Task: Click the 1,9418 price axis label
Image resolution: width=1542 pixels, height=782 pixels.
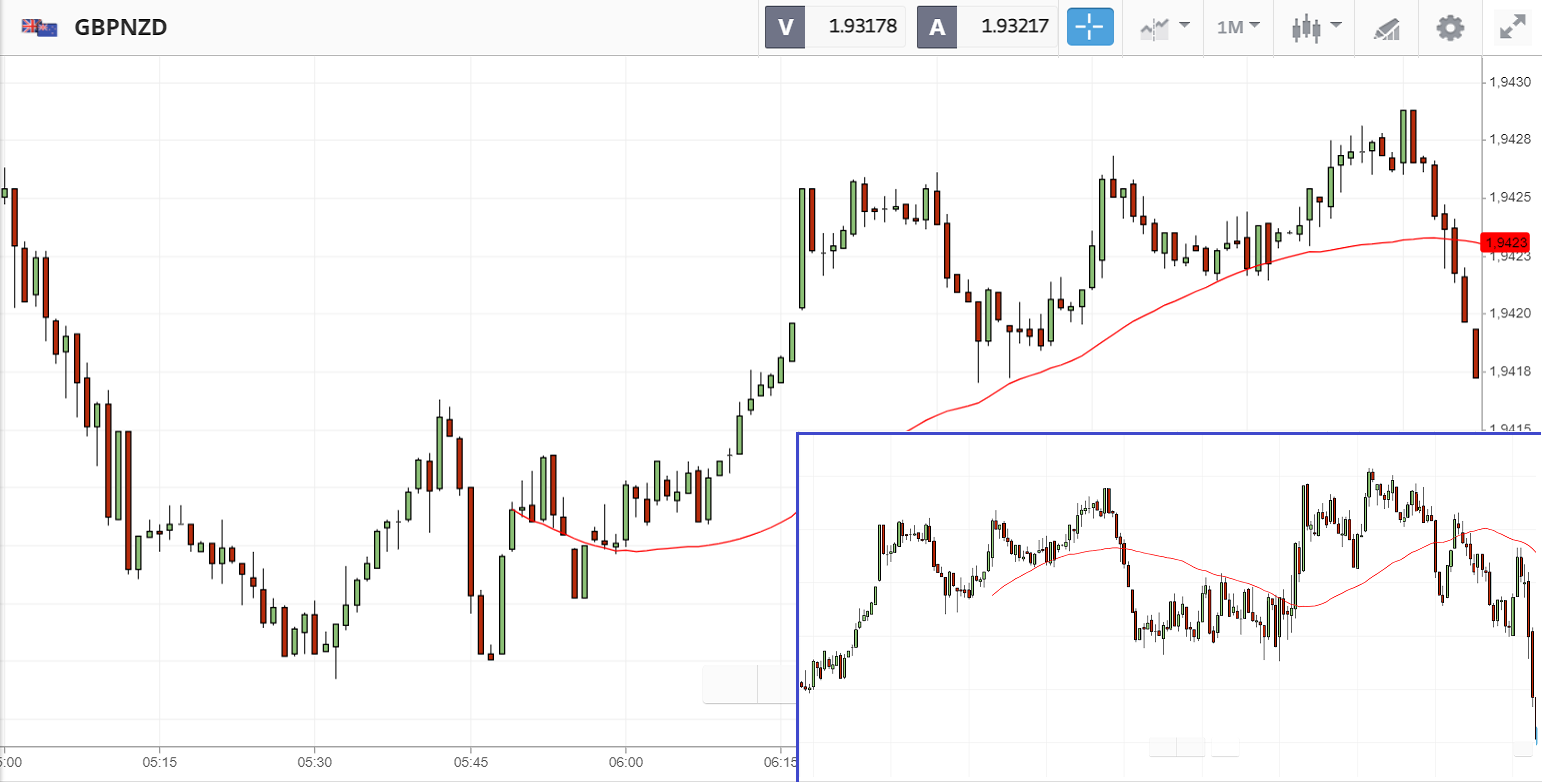Action: (1511, 371)
